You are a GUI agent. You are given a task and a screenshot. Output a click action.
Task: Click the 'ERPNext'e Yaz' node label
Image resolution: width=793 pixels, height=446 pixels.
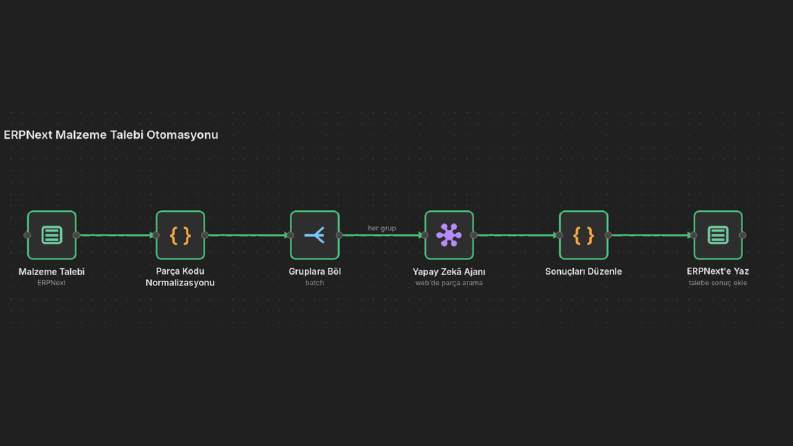point(718,271)
